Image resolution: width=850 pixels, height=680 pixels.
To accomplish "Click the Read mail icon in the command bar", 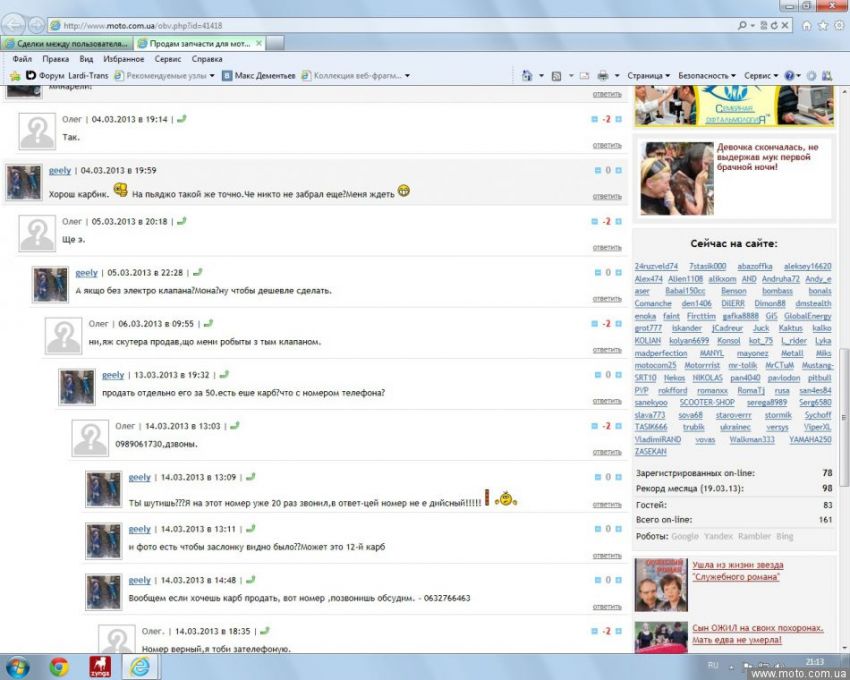I will tap(584, 76).
